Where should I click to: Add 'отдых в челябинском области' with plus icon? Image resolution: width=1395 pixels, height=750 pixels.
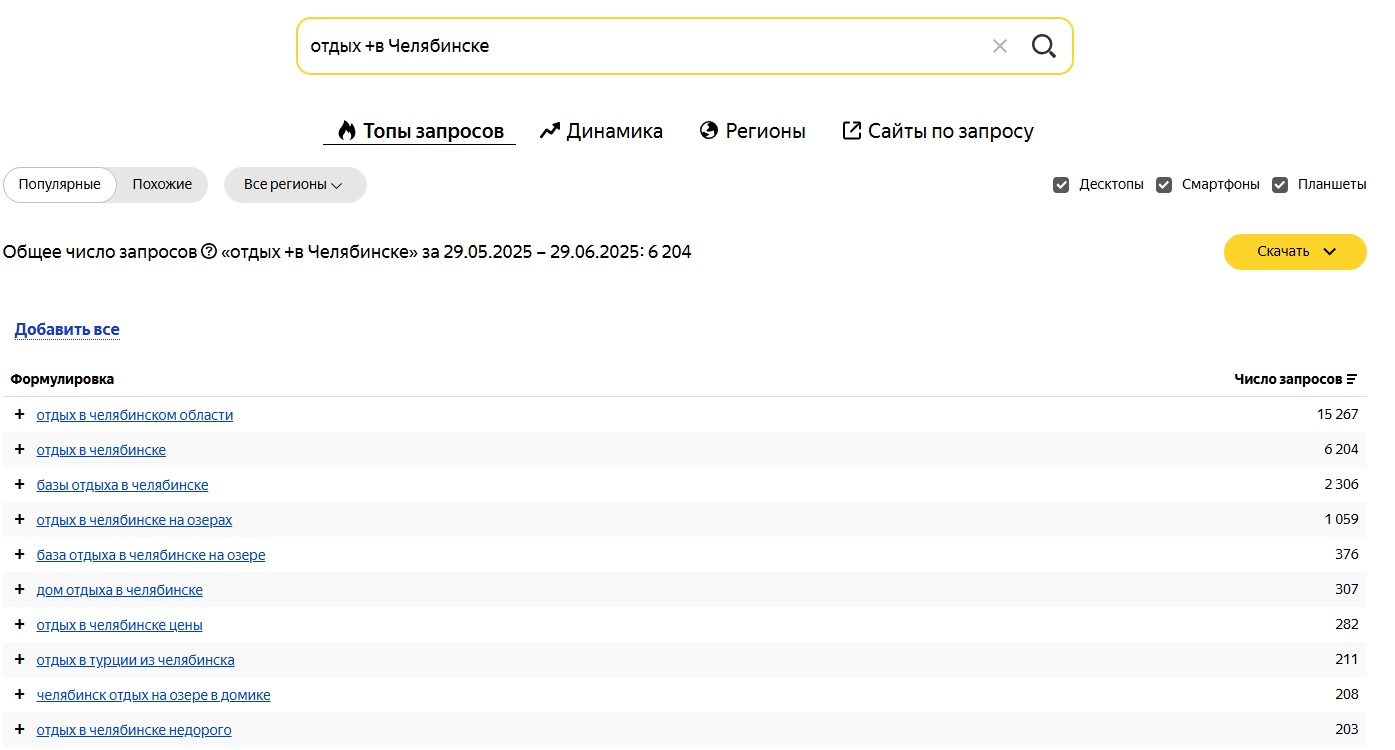point(19,415)
